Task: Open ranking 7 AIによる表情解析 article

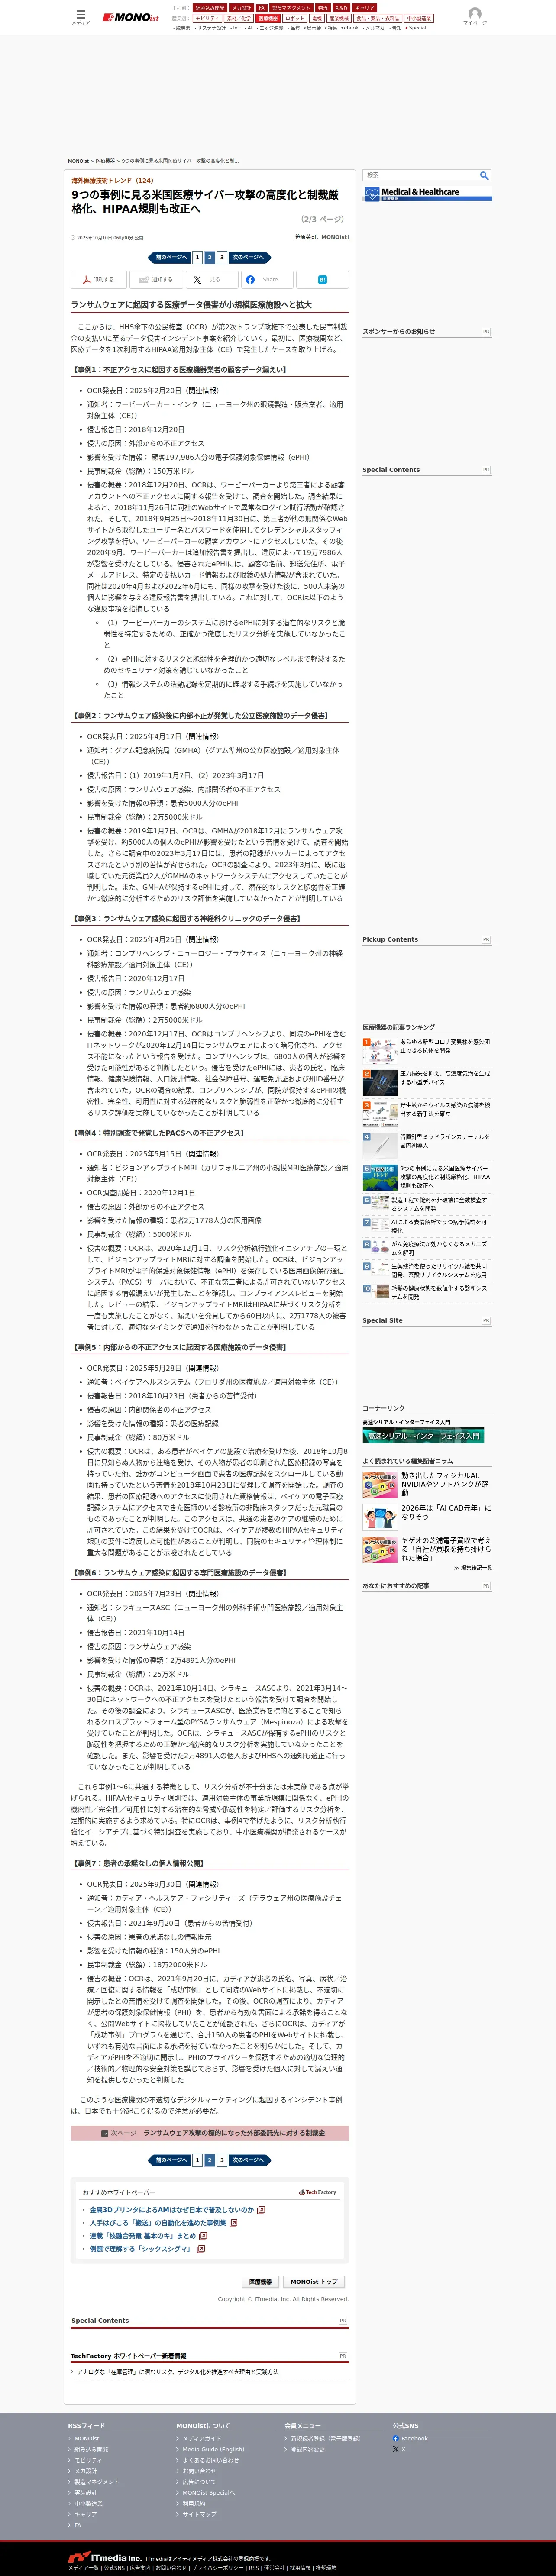Action: point(440,1226)
